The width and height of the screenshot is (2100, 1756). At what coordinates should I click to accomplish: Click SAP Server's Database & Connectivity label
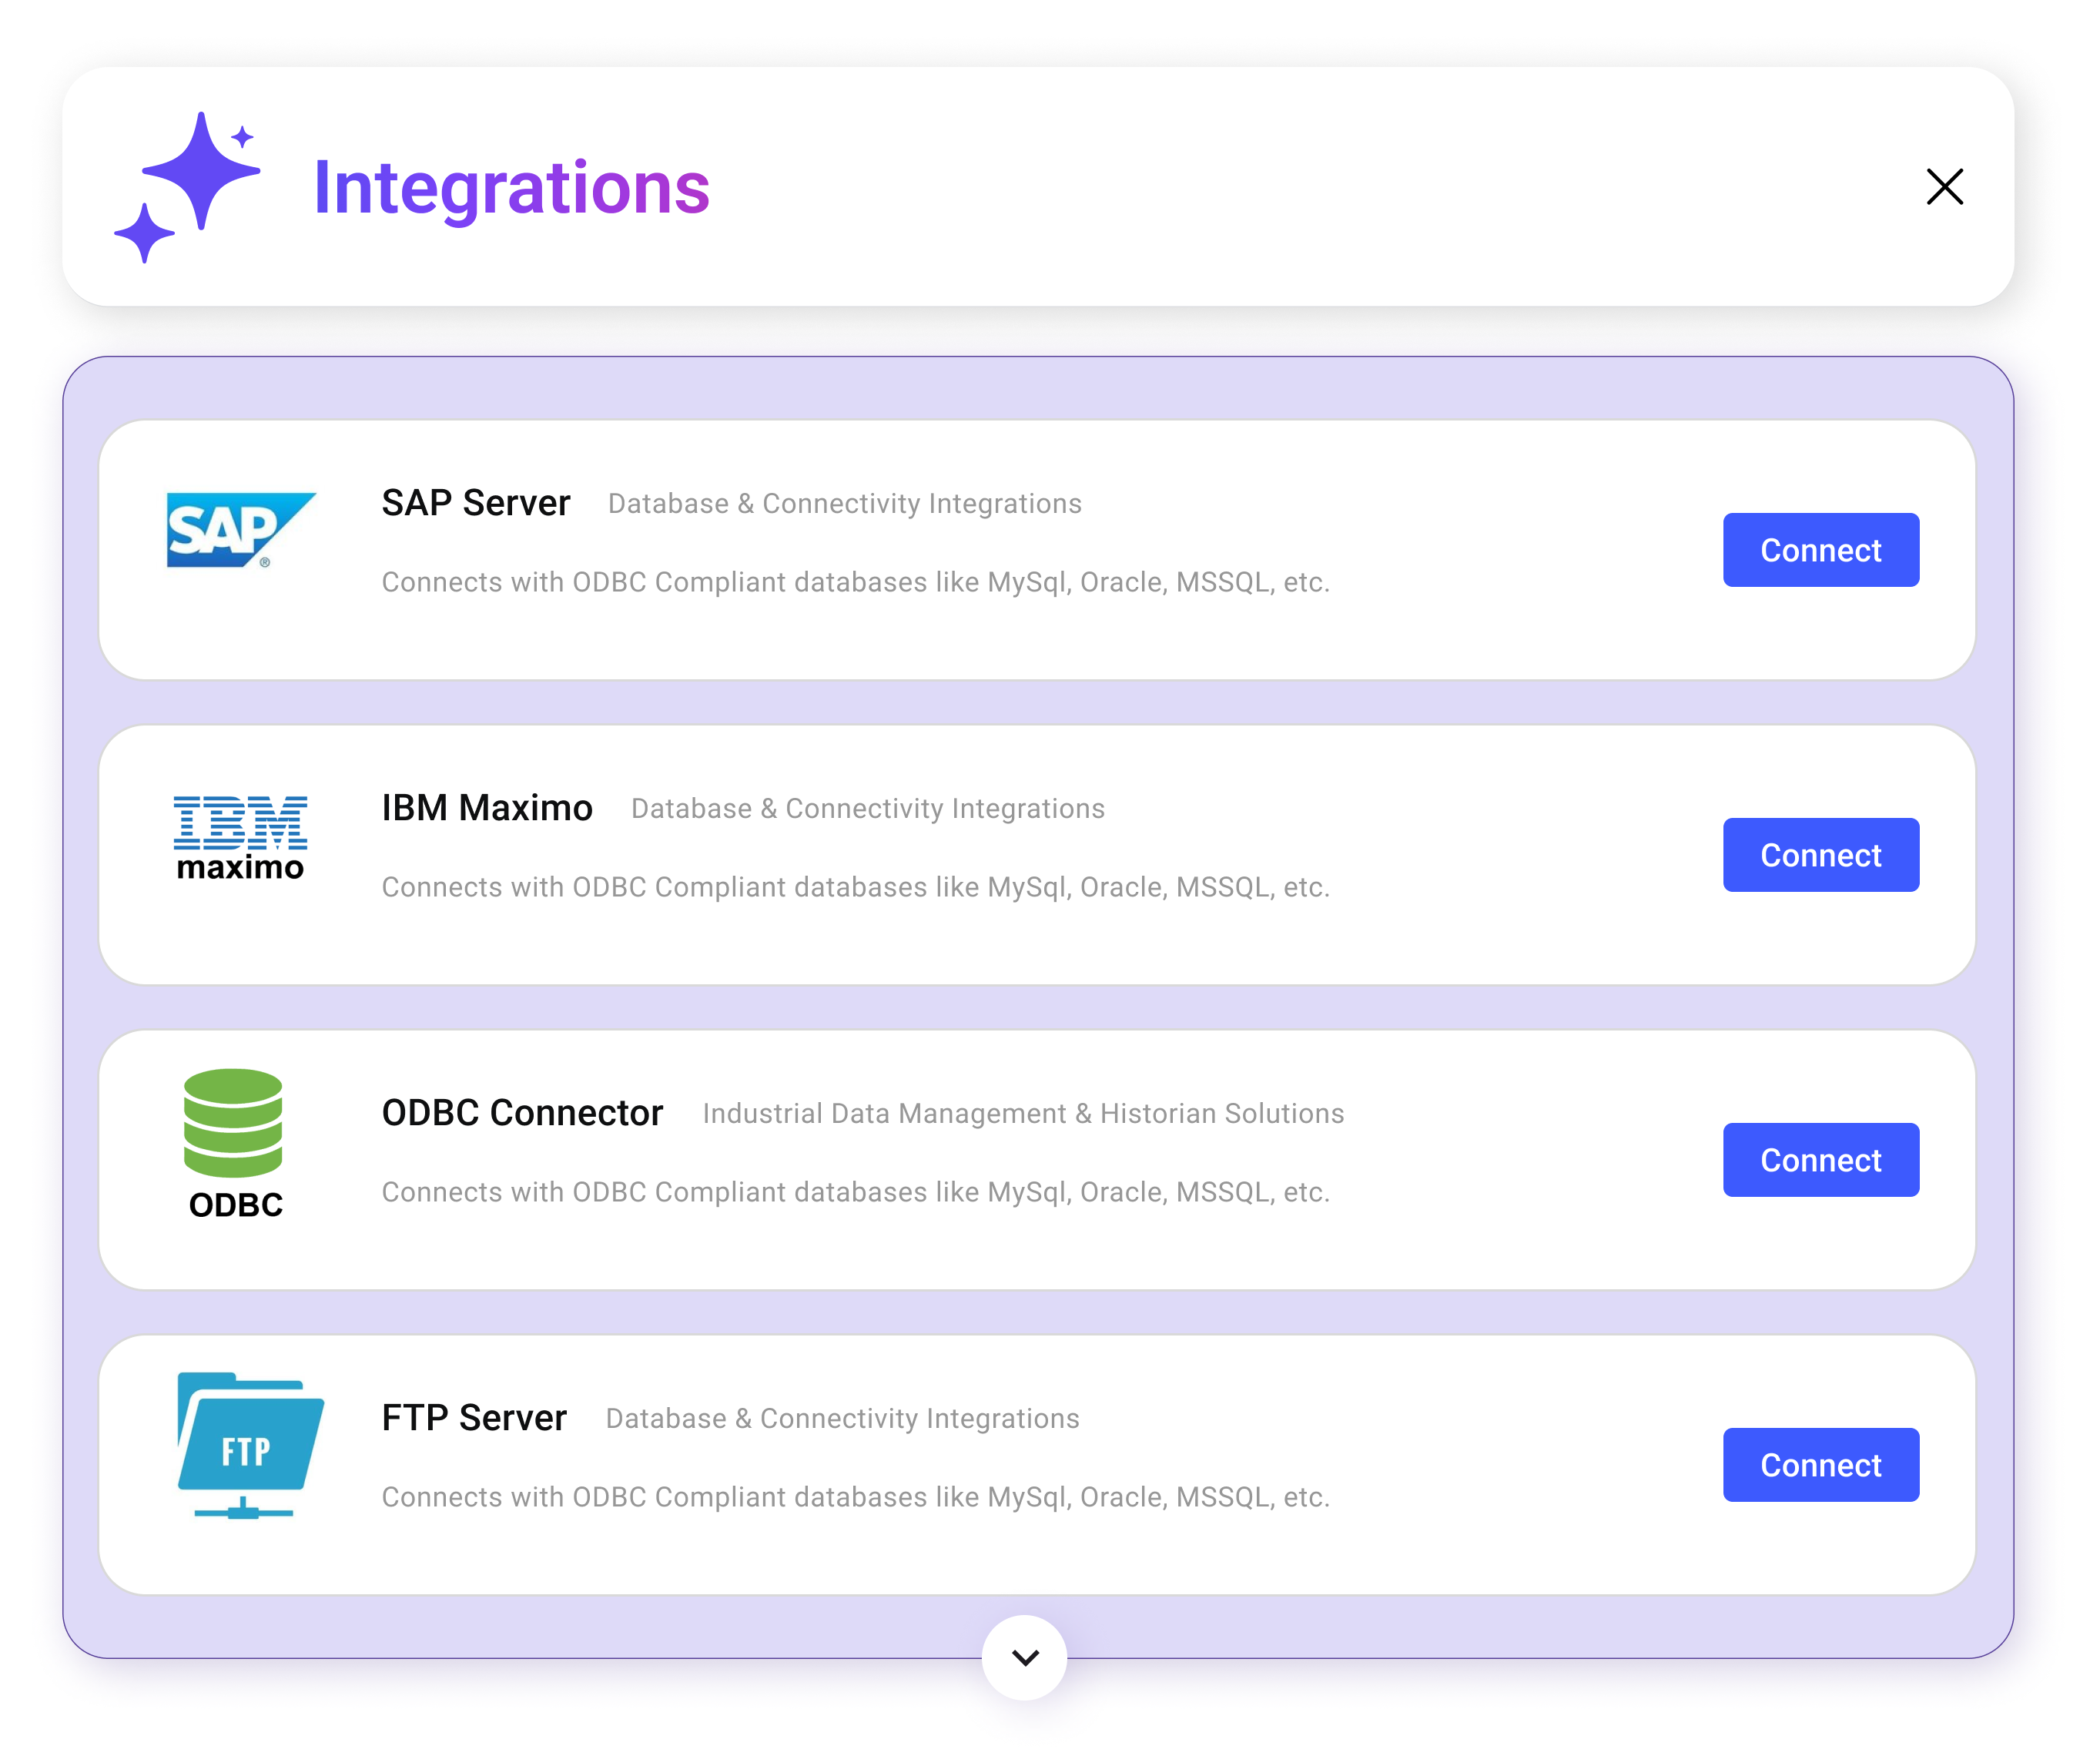click(x=845, y=504)
